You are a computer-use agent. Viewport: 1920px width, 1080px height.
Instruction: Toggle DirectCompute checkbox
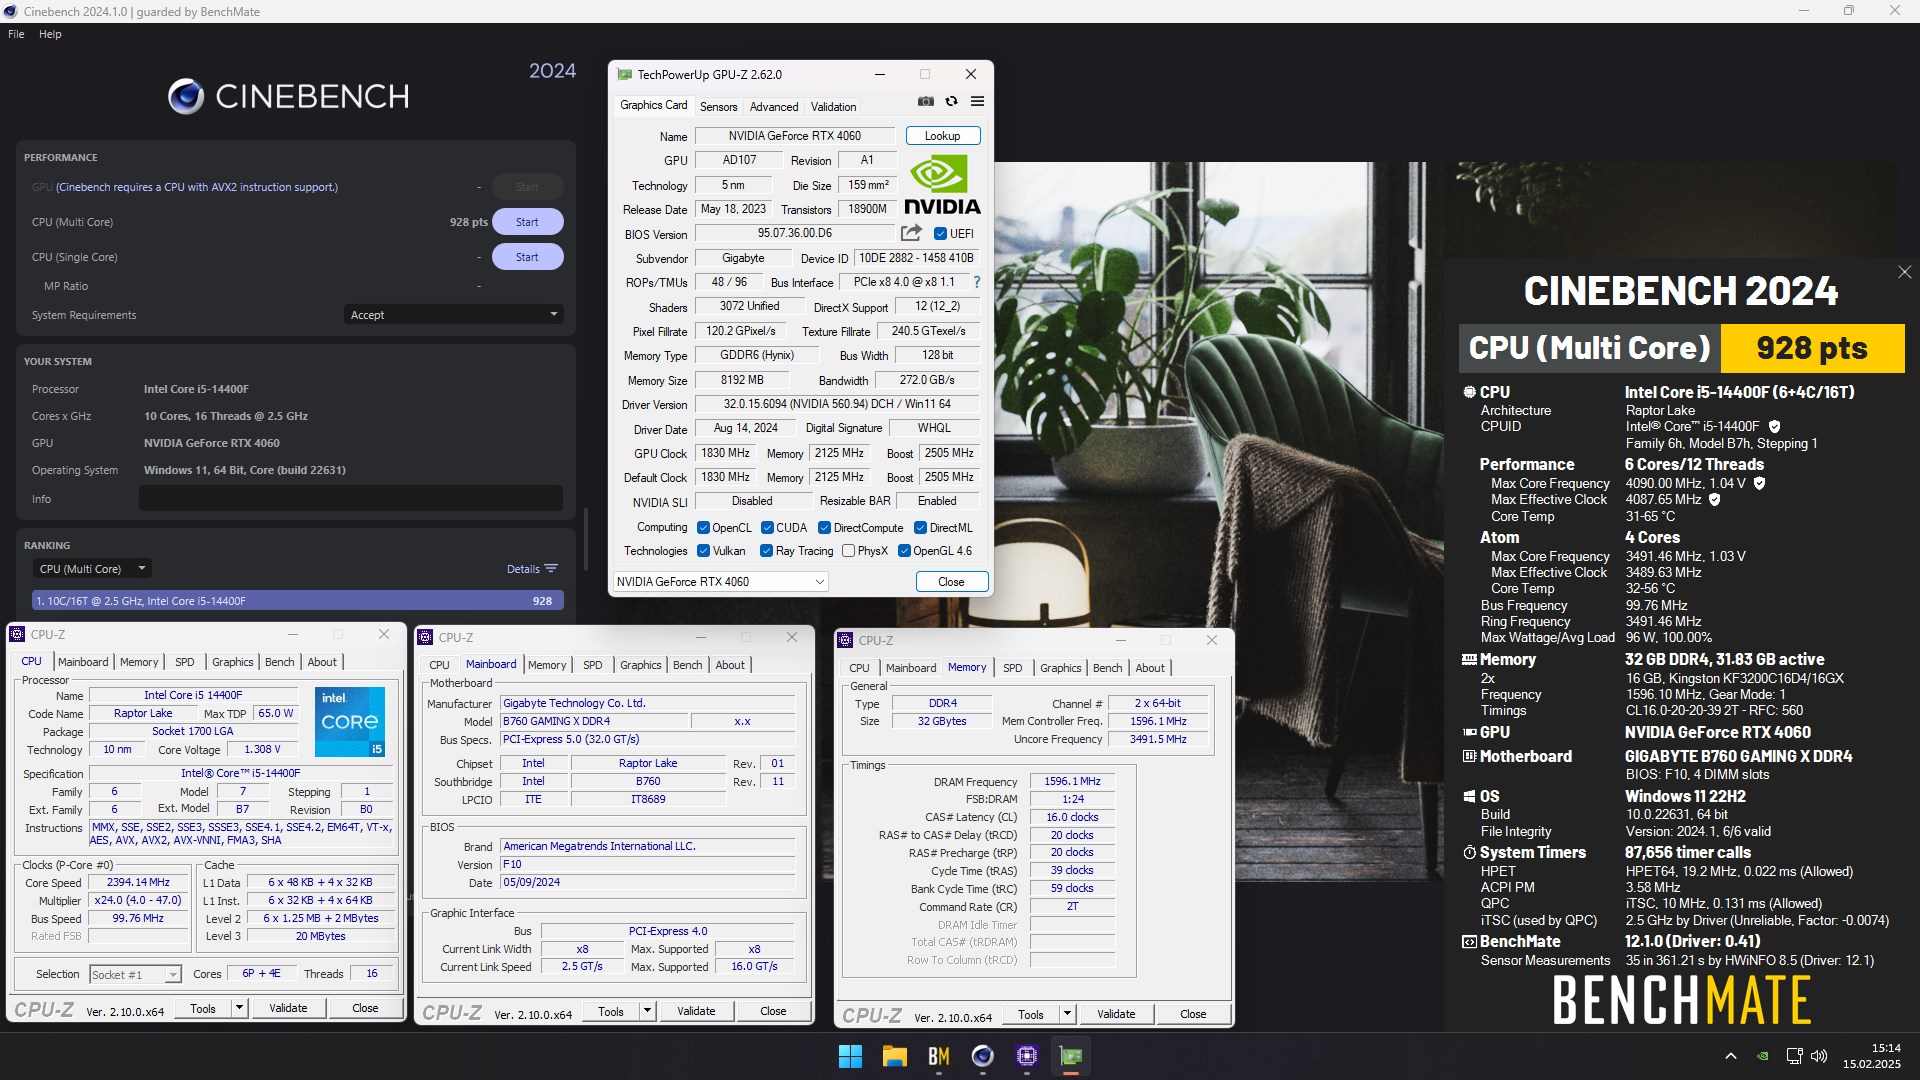(824, 528)
